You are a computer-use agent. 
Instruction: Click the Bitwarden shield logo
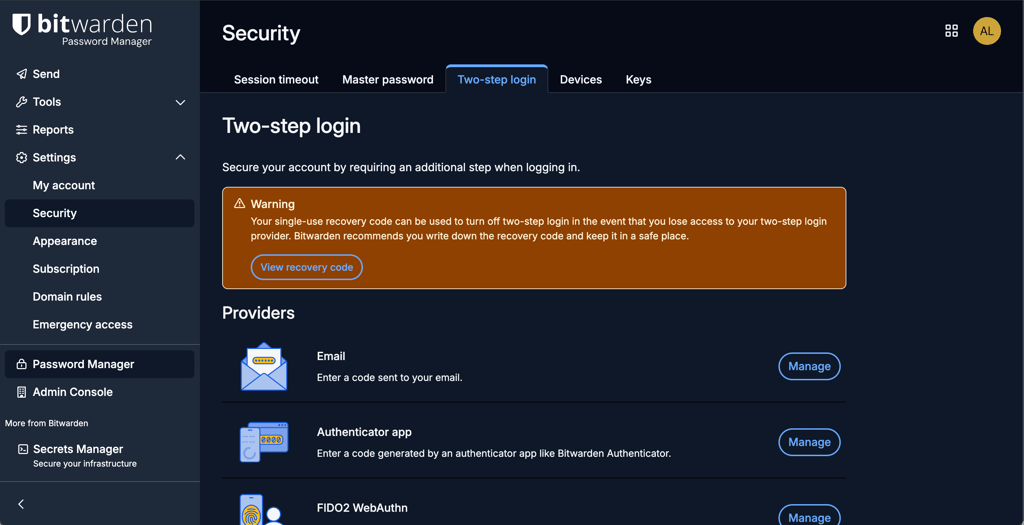pos(22,25)
